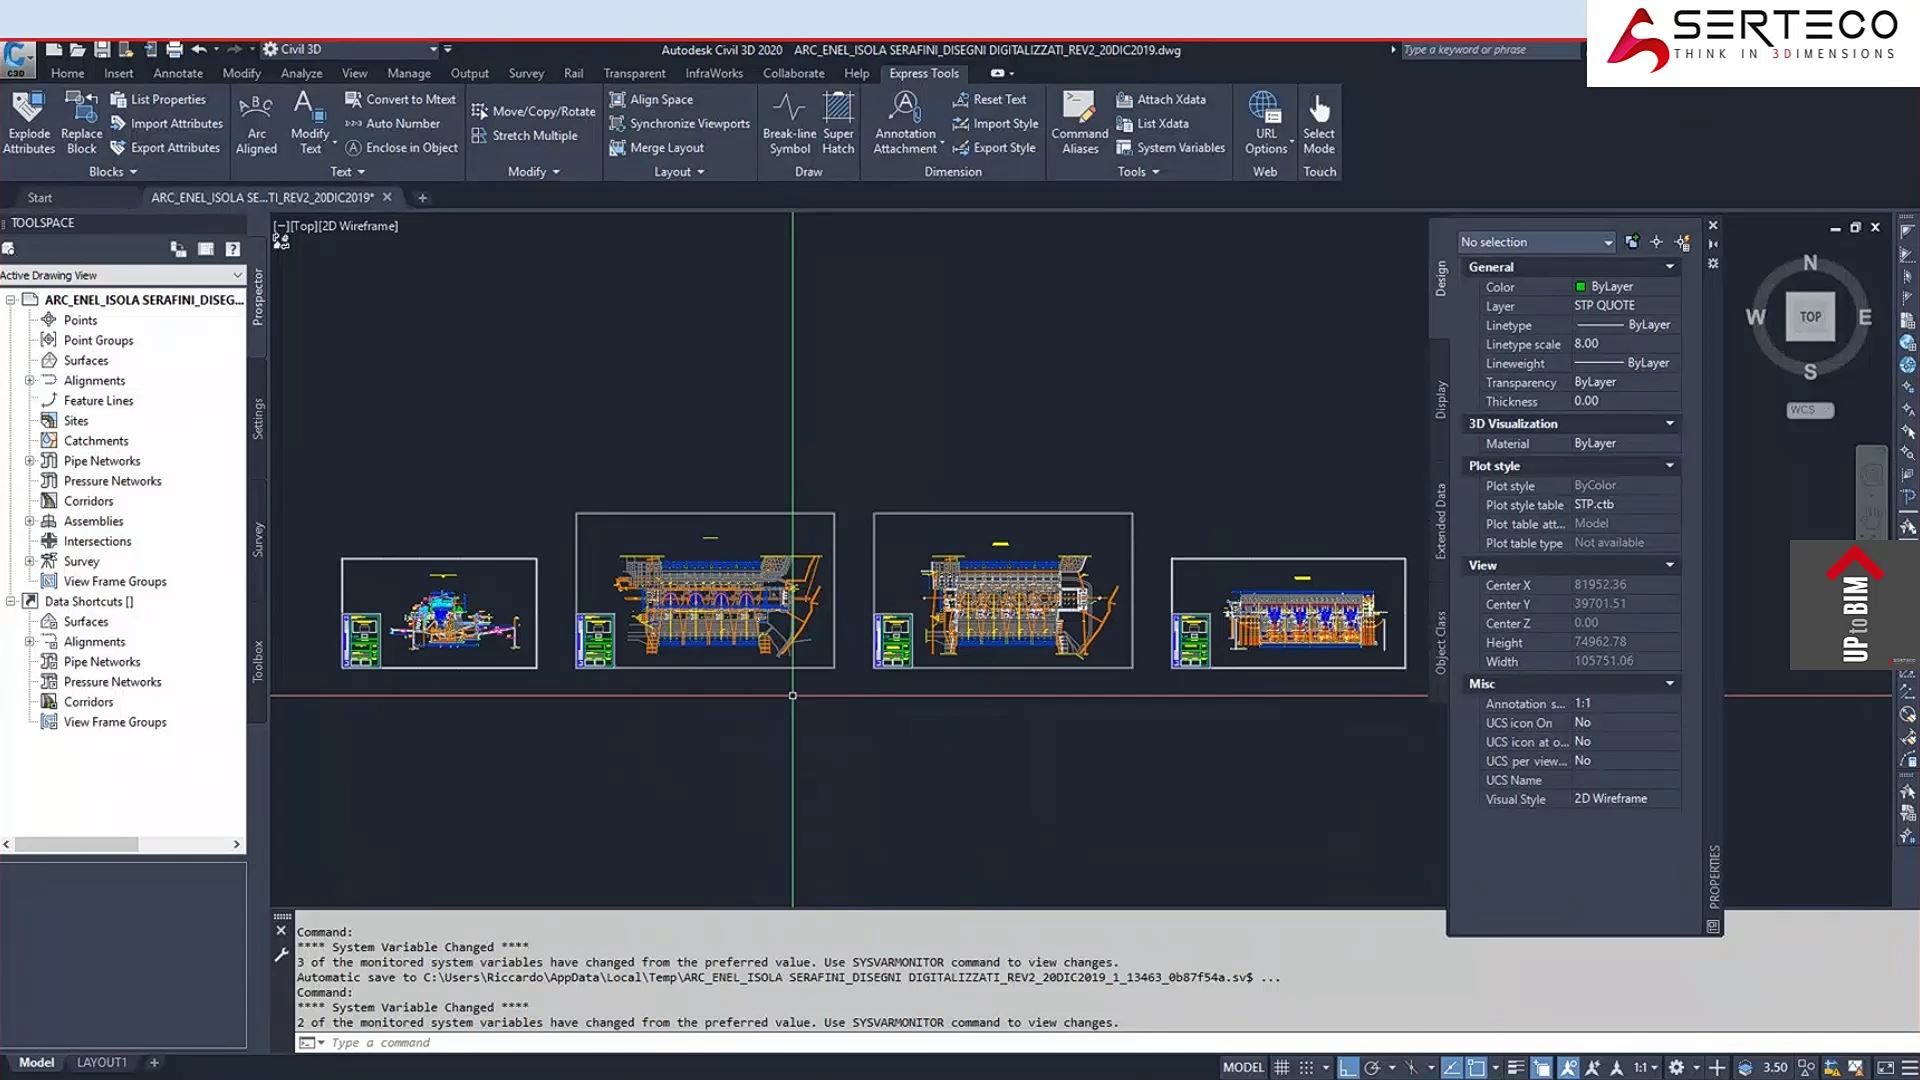Screen dimensions: 1920x1080
Task: Open the Active Drawing View dropdown
Action: (122, 275)
